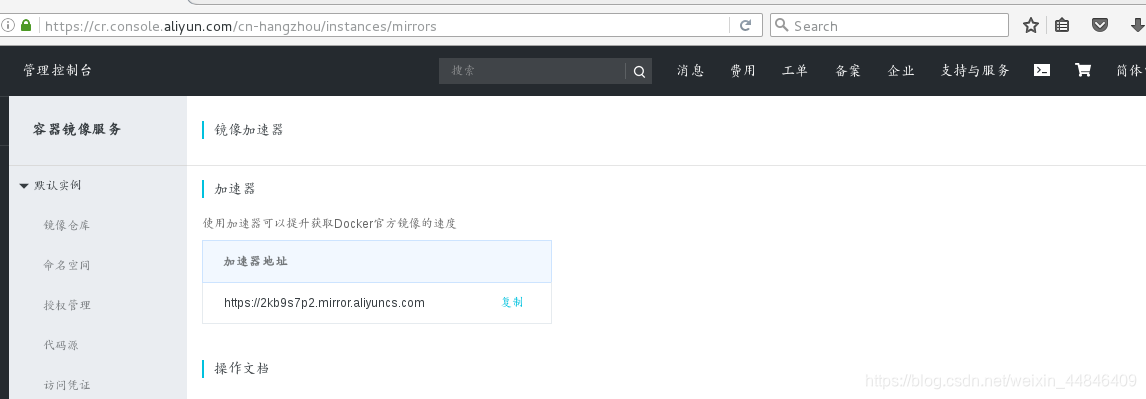Click the 加速器 section heading
The width and height of the screenshot is (1146, 399).
pos(235,189)
